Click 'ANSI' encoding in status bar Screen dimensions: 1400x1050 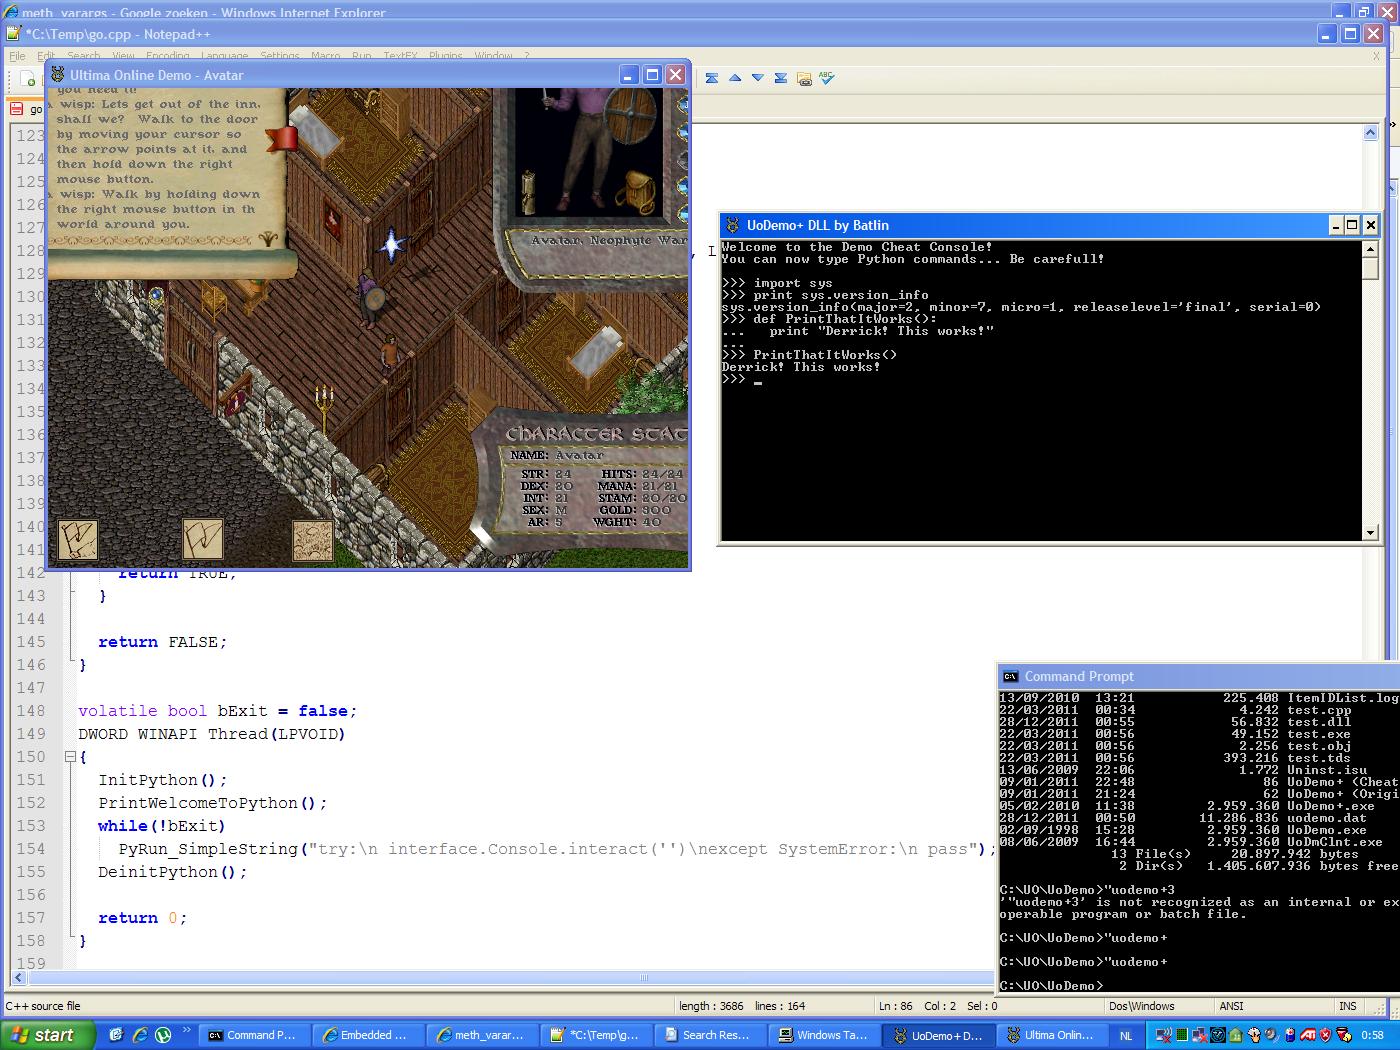click(x=1231, y=1006)
